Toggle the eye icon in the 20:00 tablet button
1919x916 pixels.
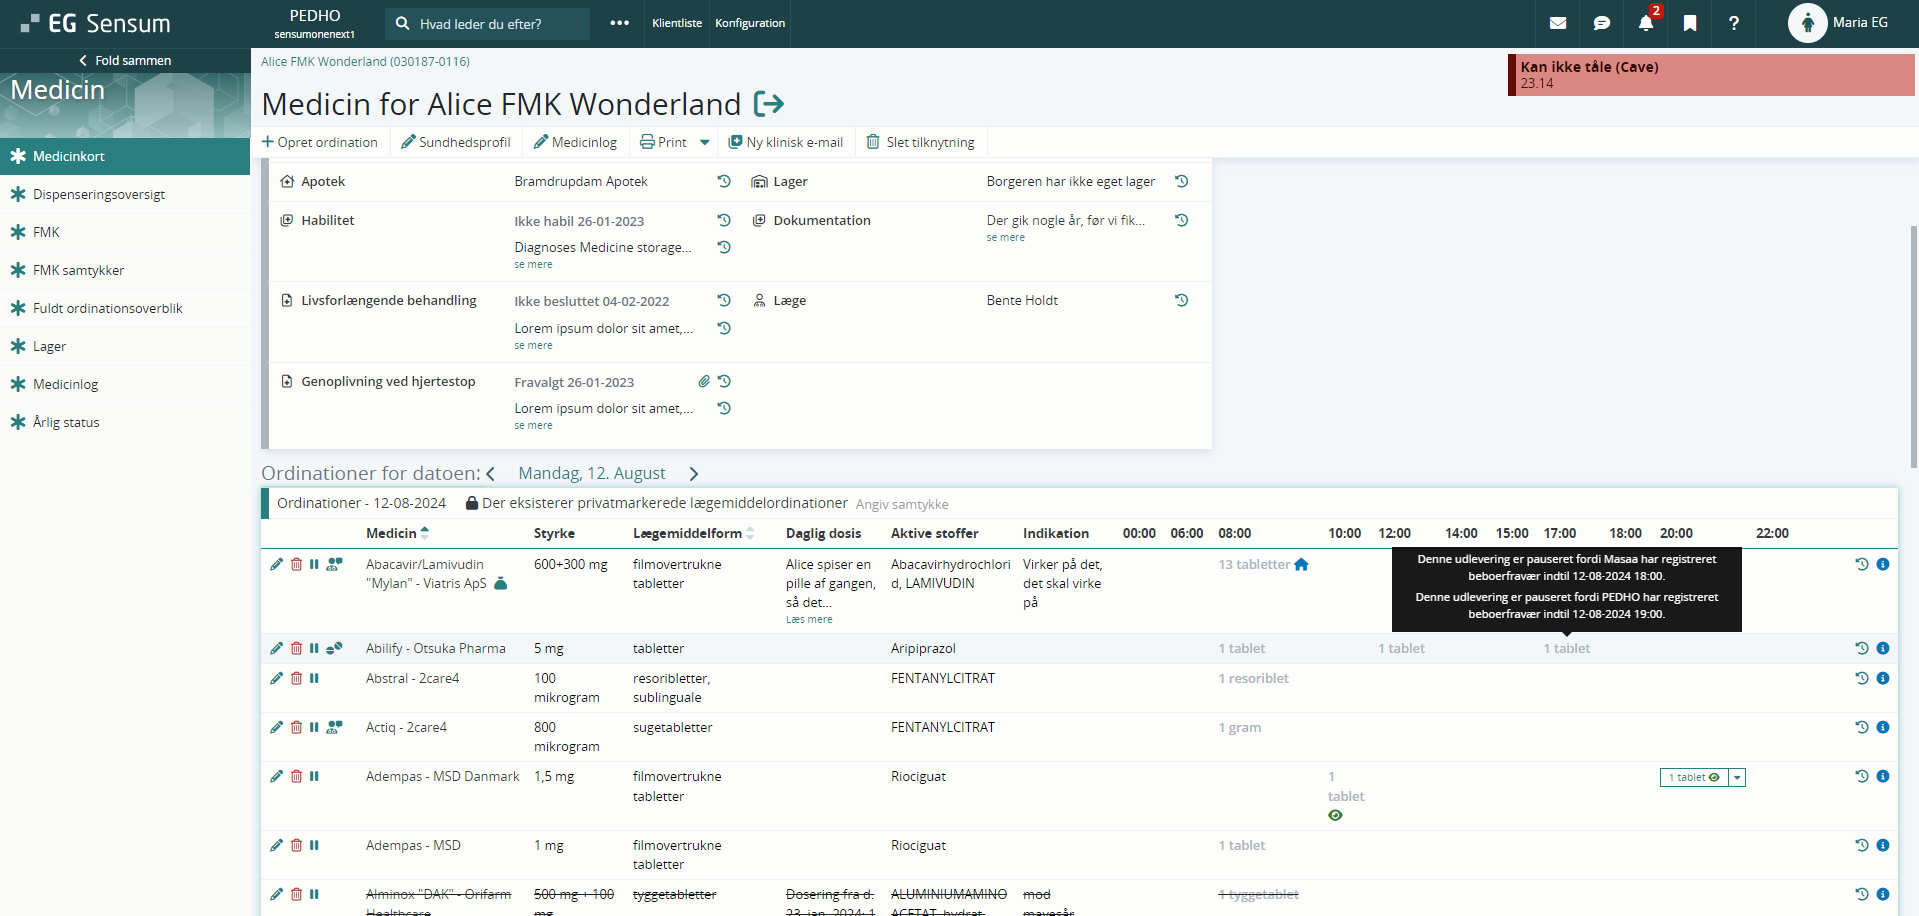pyautogui.click(x=1714, y=777)
